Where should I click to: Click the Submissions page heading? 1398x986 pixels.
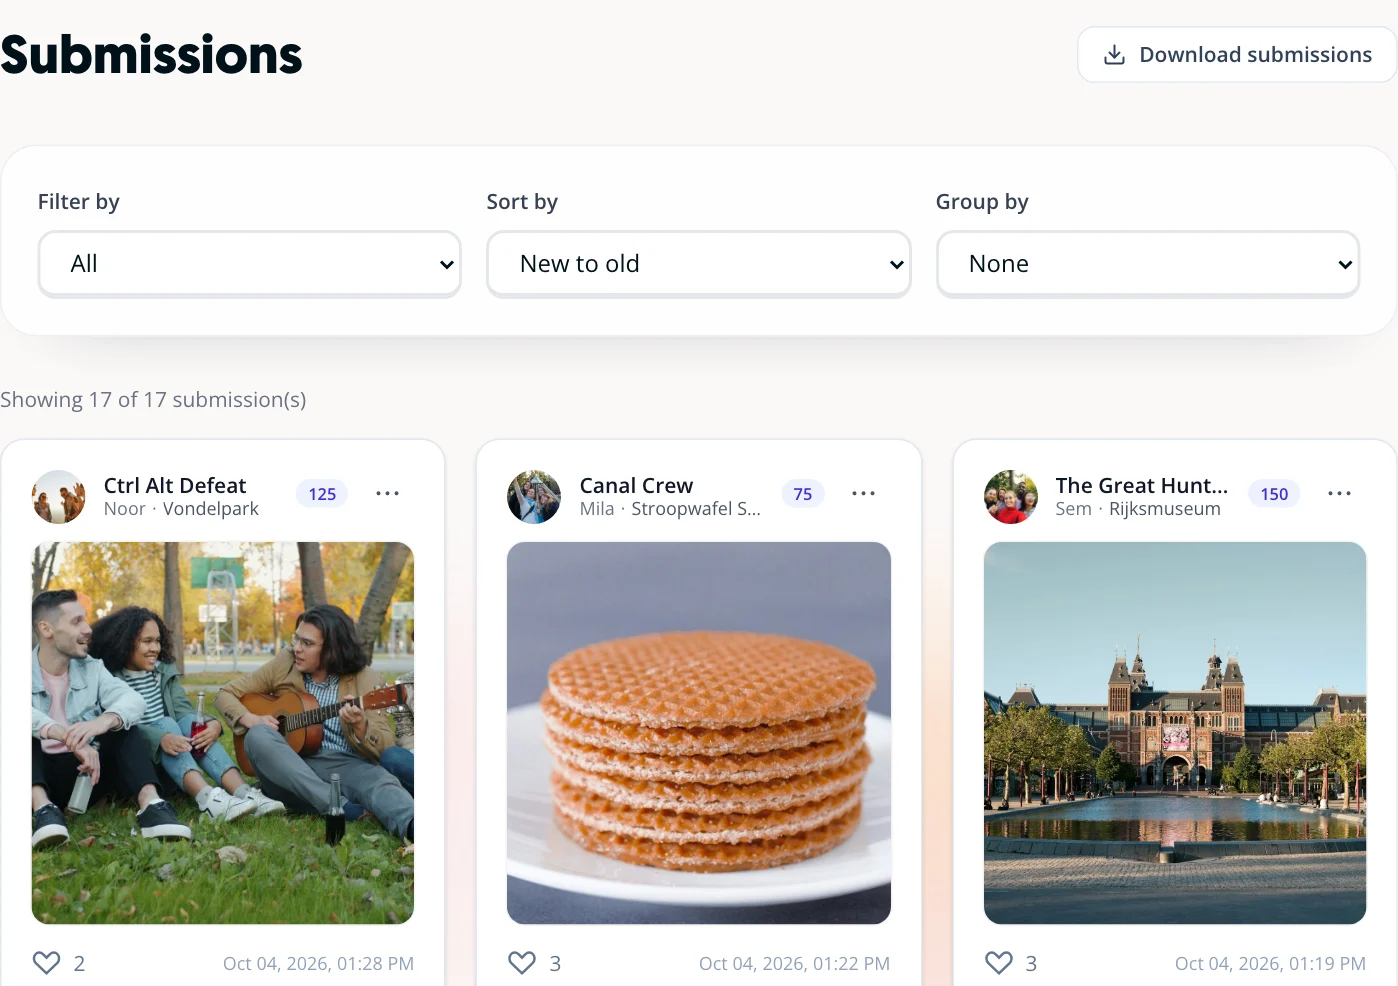pyautogui.click(x=151, y=55)
